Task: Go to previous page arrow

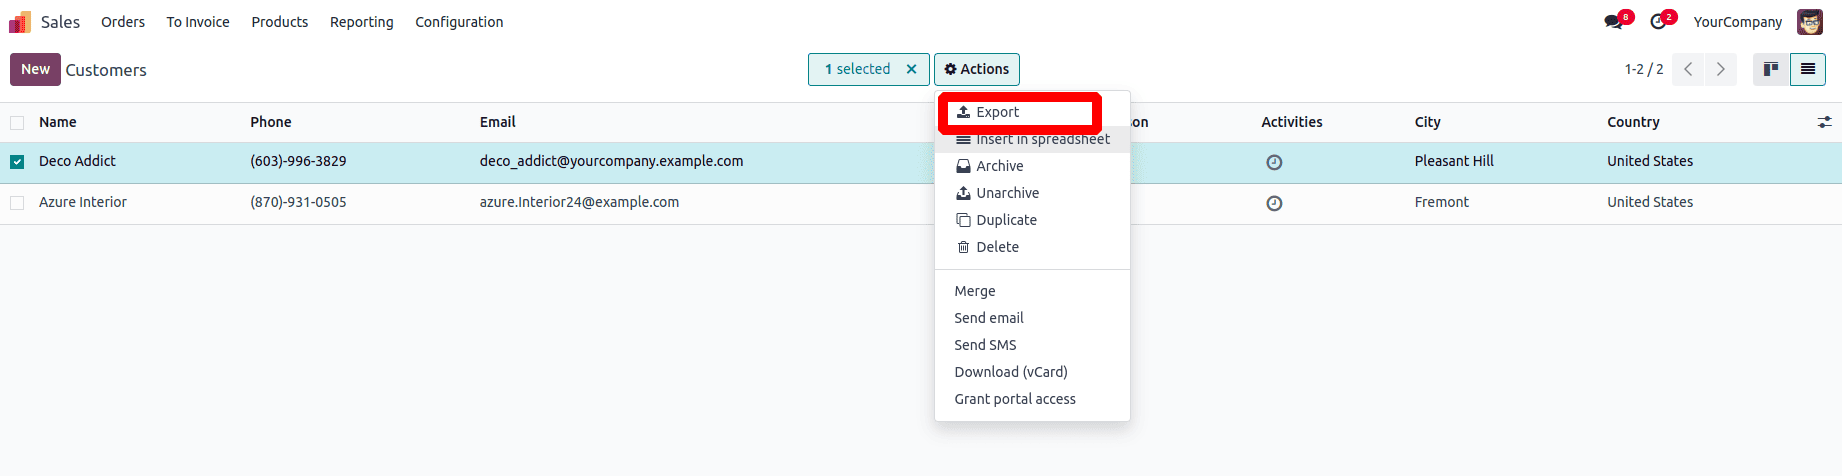Action: [x=1688, y=69]
